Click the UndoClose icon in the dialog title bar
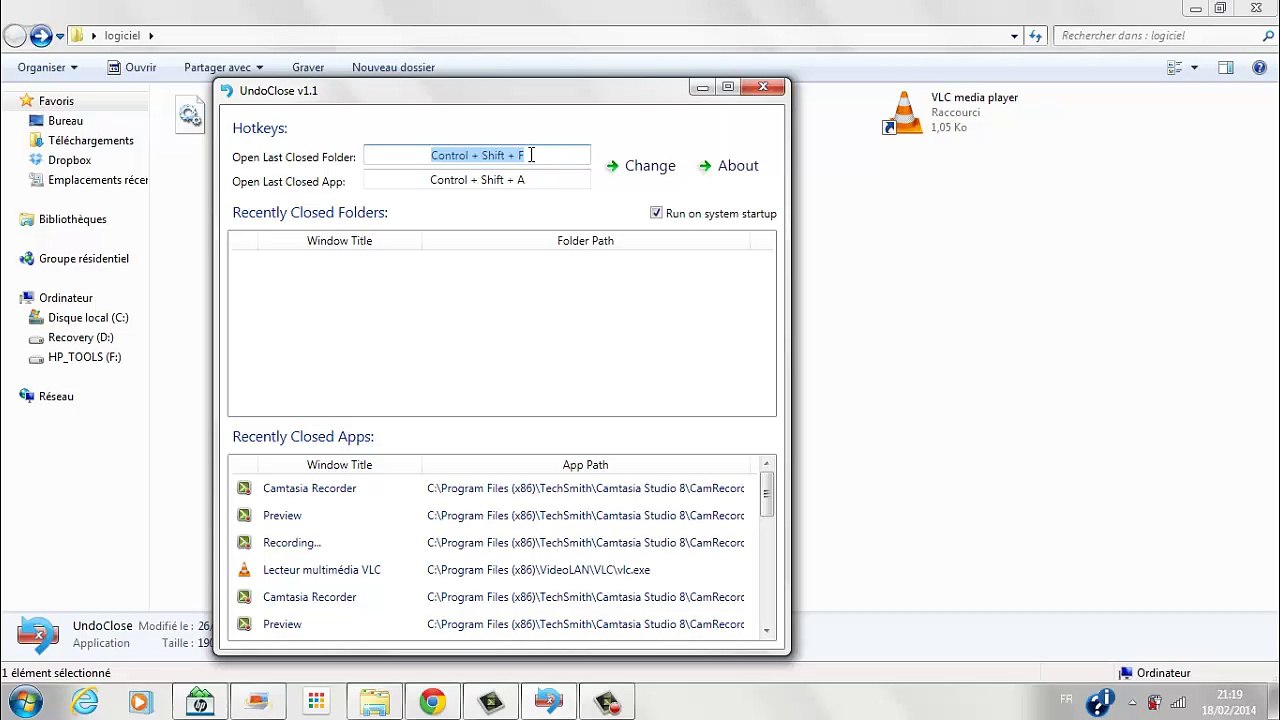 coord(227,90)
